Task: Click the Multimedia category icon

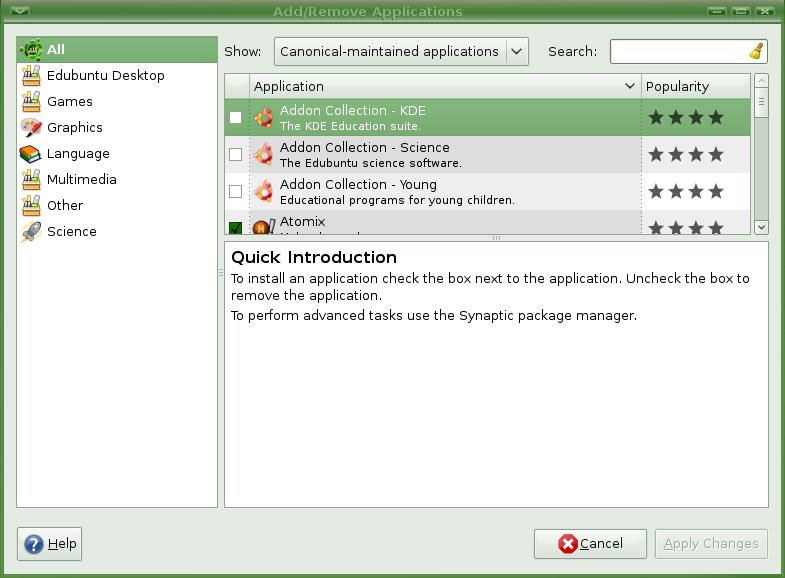Action: (31, 179)
